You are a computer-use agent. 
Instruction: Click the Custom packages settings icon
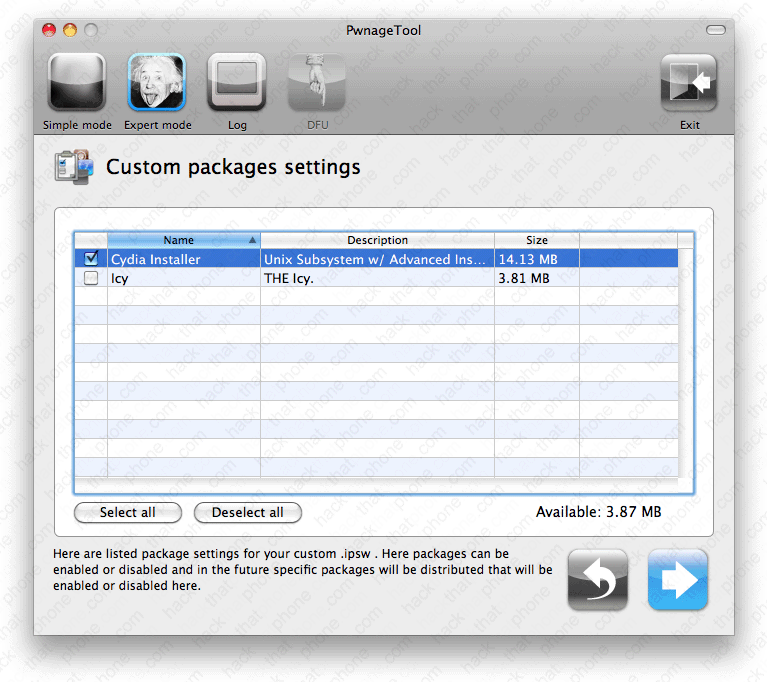pyautogui.click(x=74, y=166)
